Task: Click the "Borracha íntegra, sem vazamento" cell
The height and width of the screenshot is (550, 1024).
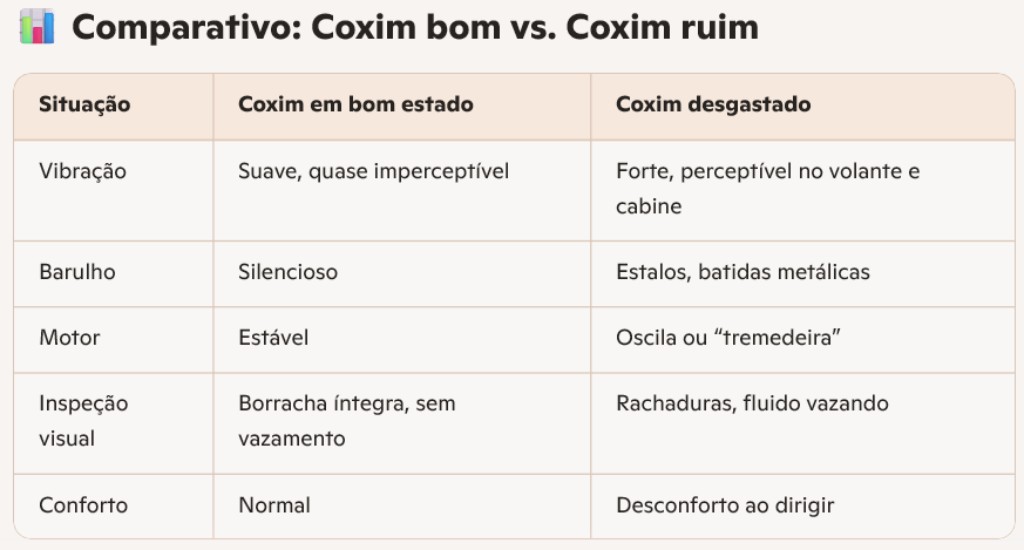Action: 346,420
